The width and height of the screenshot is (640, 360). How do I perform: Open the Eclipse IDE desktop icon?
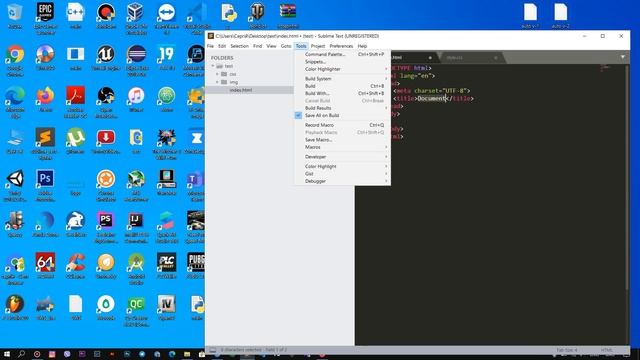pos(136,61)
